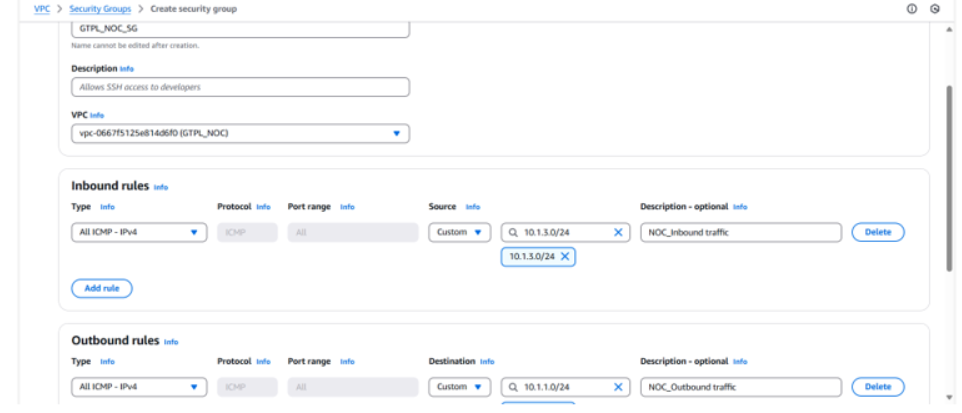Screen dimensions: 962x413
Task: Open the VPC selection dropdown
Action: (x=396, y=133)
